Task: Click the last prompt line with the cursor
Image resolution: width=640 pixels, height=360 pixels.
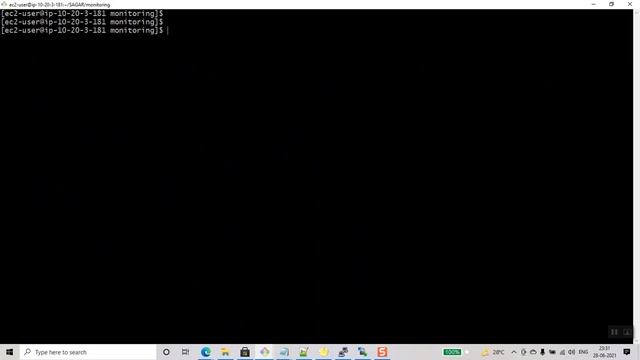Action: click(84, 31)
